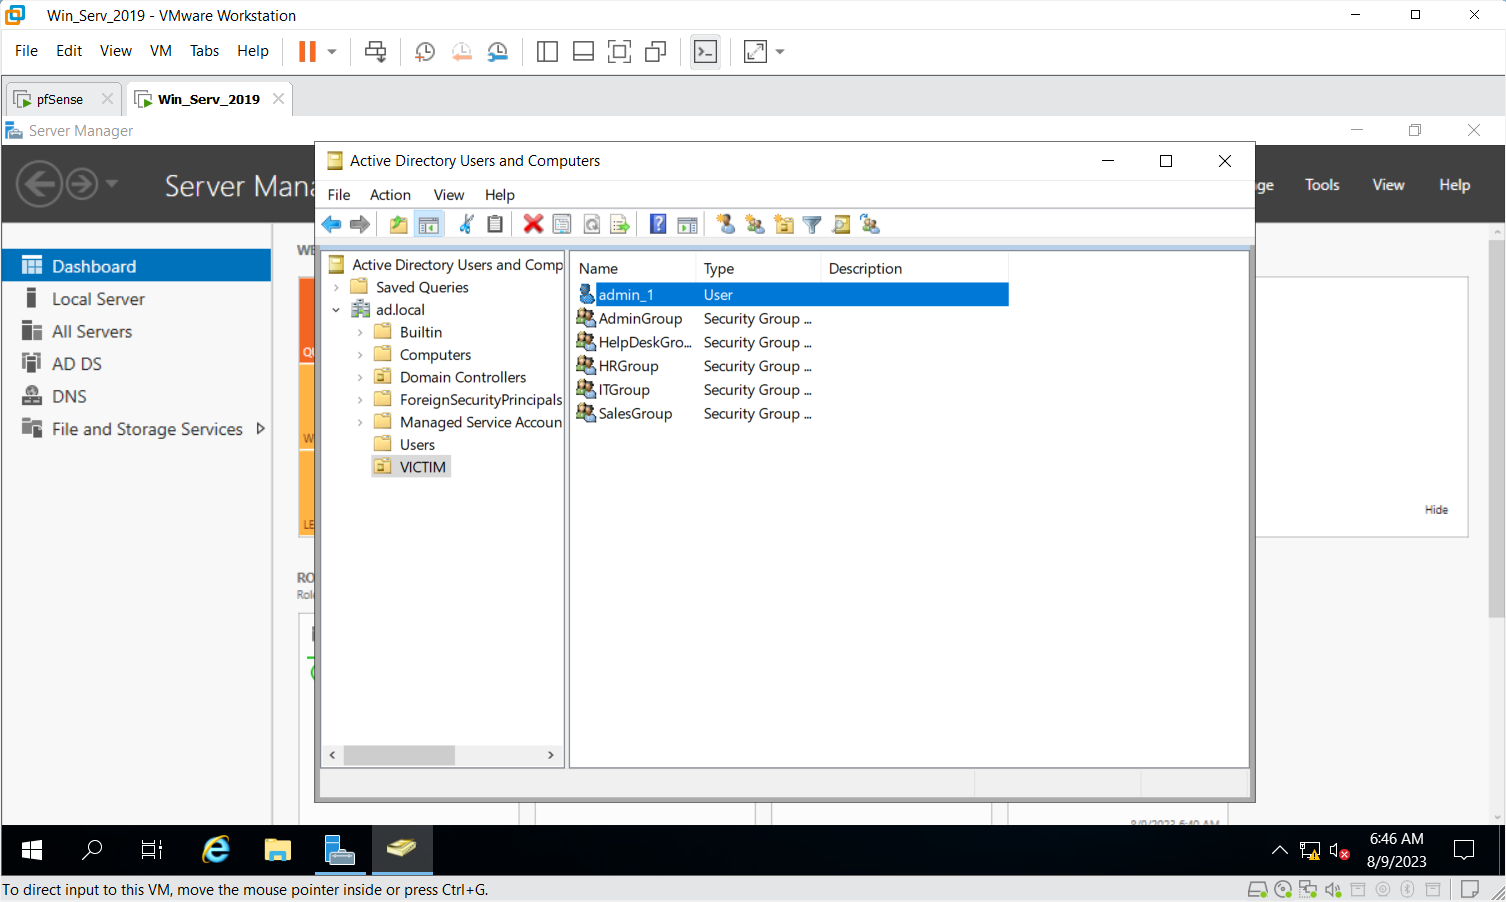Expand the Computers container
This screenshot has height=902, width=1506.
click(360, 355)
